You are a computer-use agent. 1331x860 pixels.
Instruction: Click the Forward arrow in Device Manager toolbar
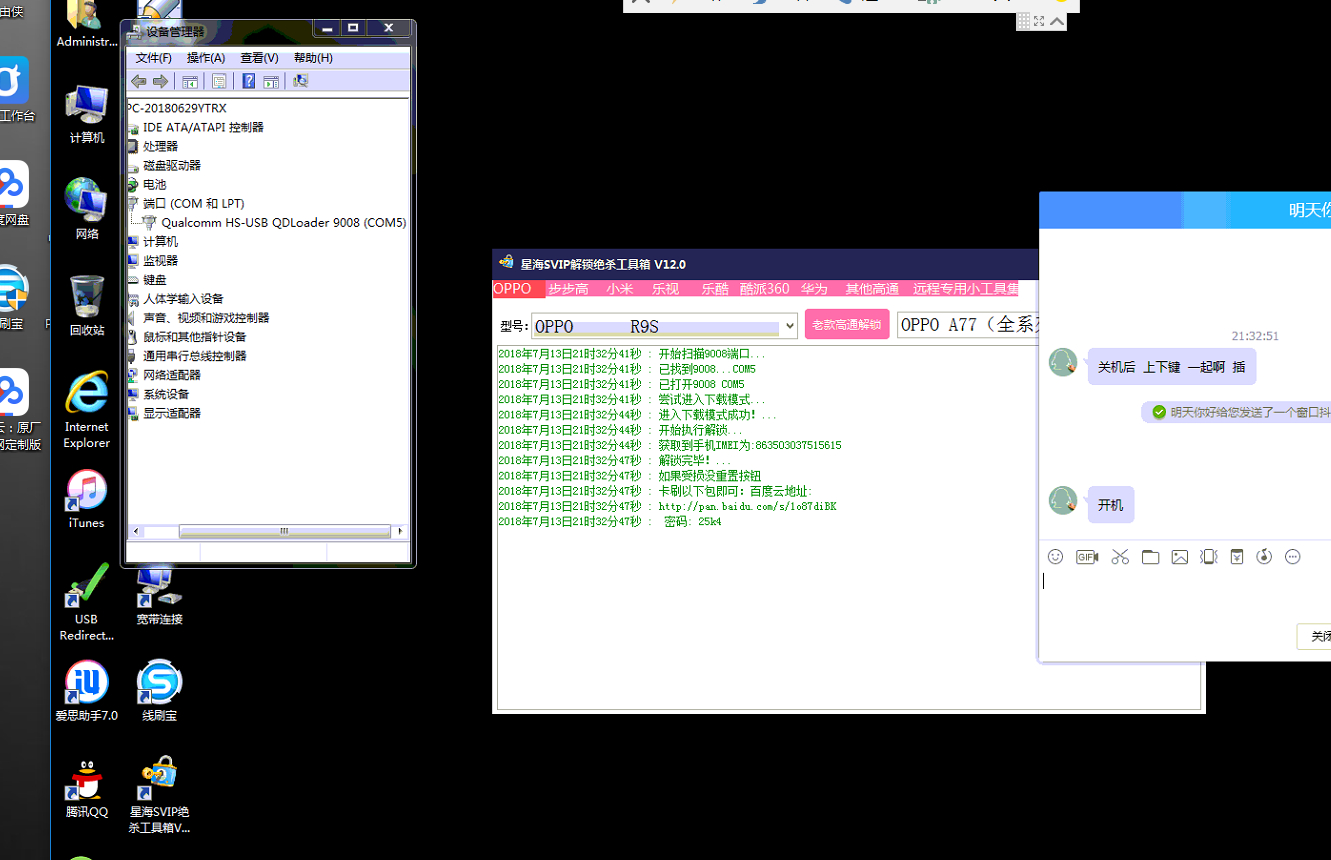tap(160, 81)
